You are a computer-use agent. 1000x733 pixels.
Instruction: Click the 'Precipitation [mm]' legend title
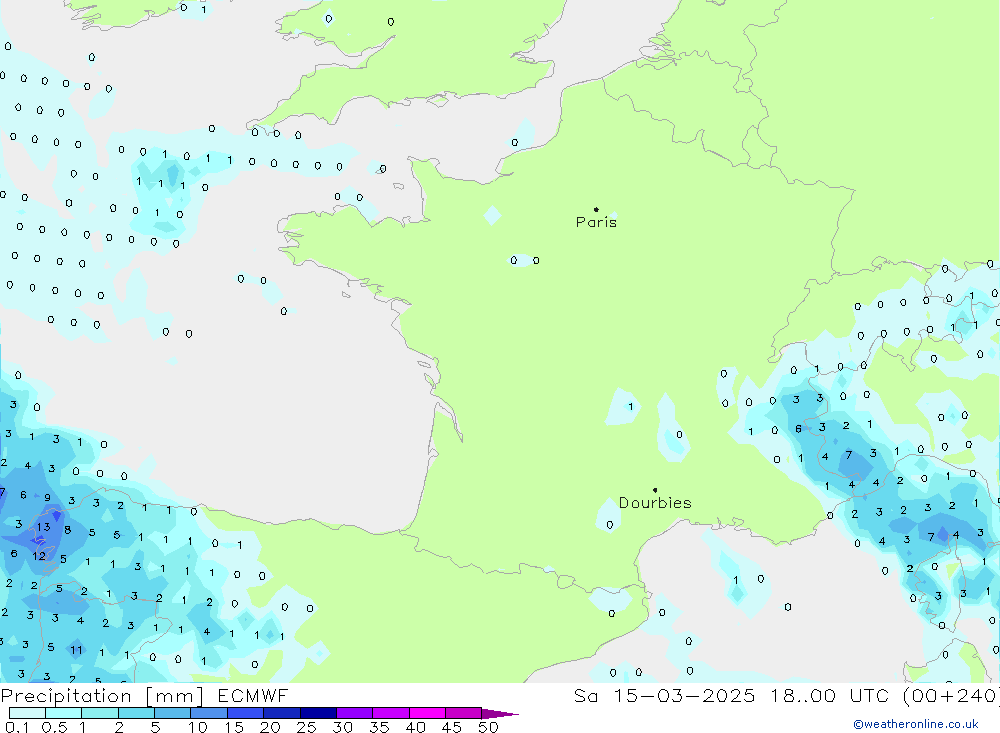click(x=102, y=696)
